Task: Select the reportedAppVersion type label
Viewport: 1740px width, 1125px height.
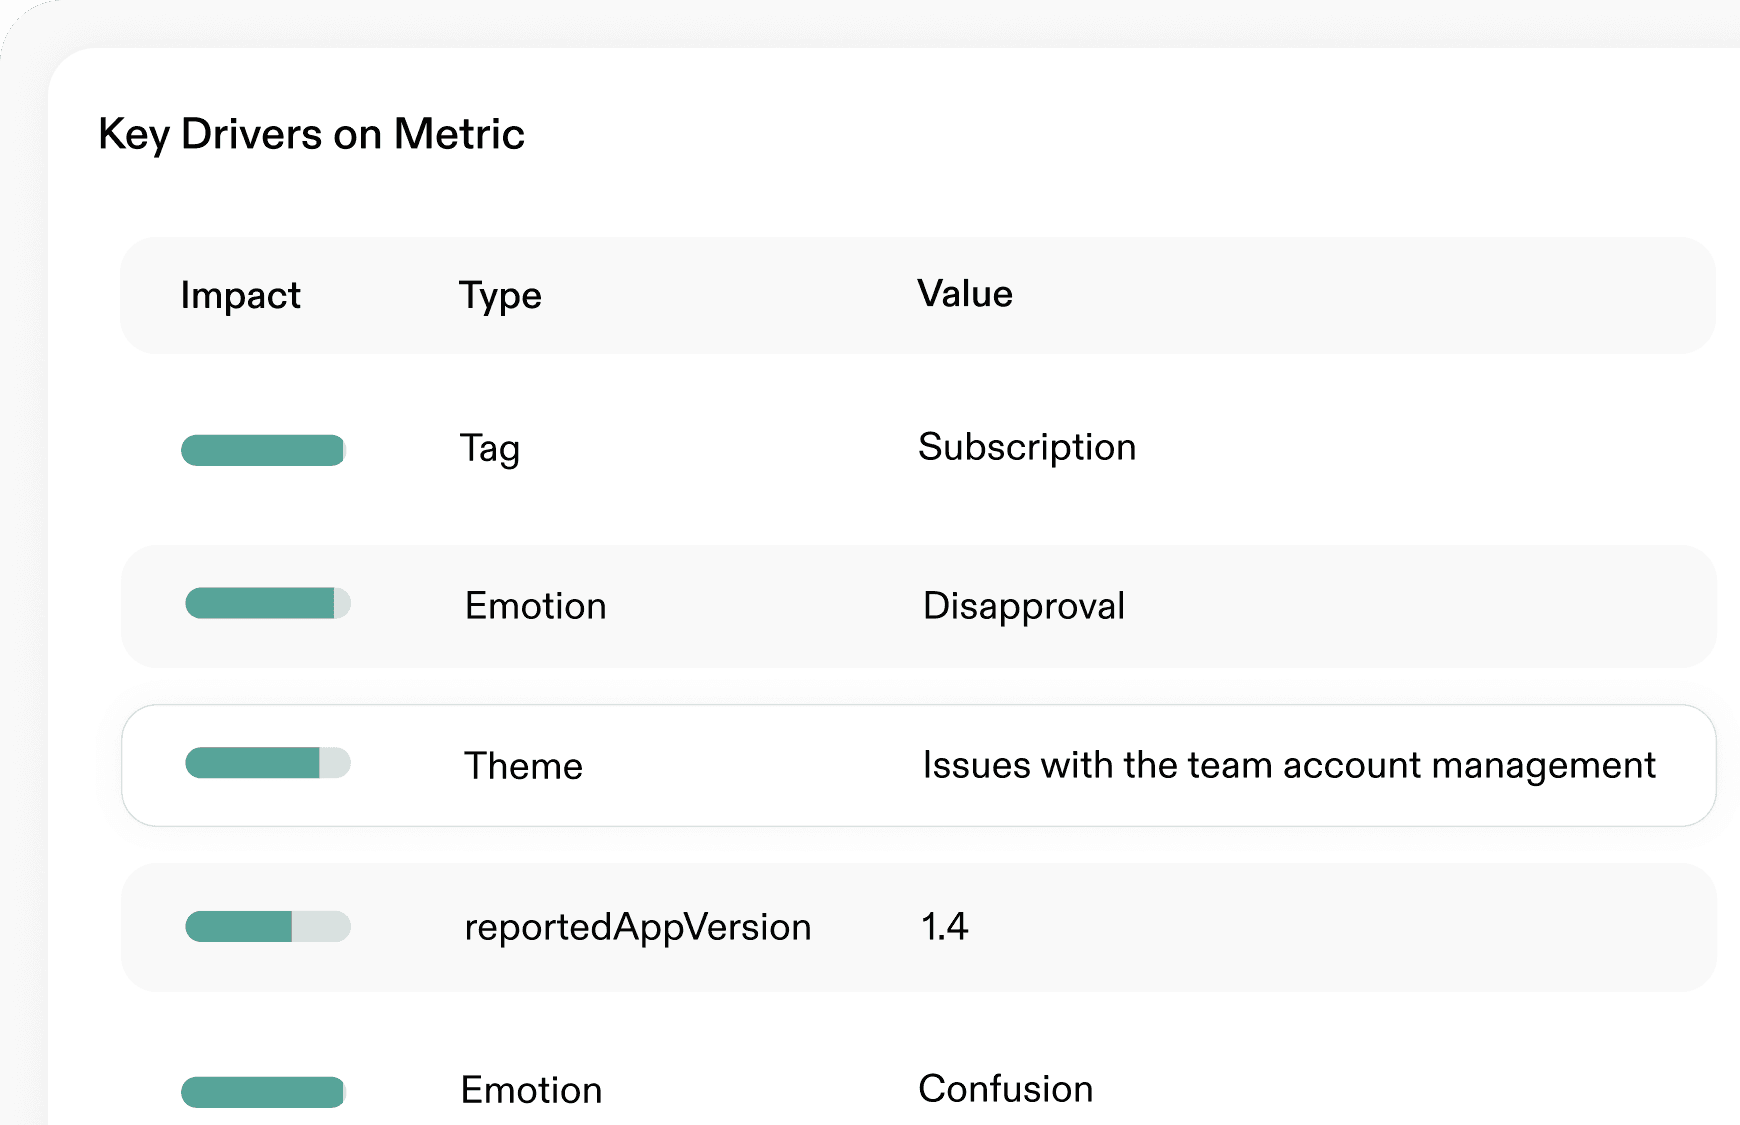Action: click(637, 927)
